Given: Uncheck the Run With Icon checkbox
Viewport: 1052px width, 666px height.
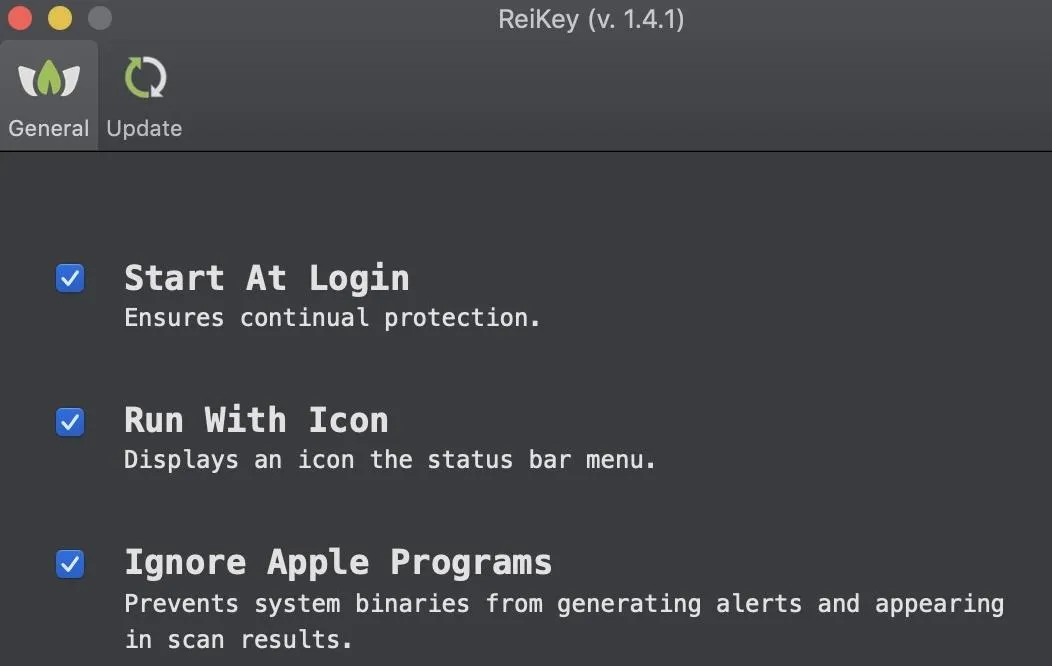Looking at the screenshot, I should click(70, 422).
